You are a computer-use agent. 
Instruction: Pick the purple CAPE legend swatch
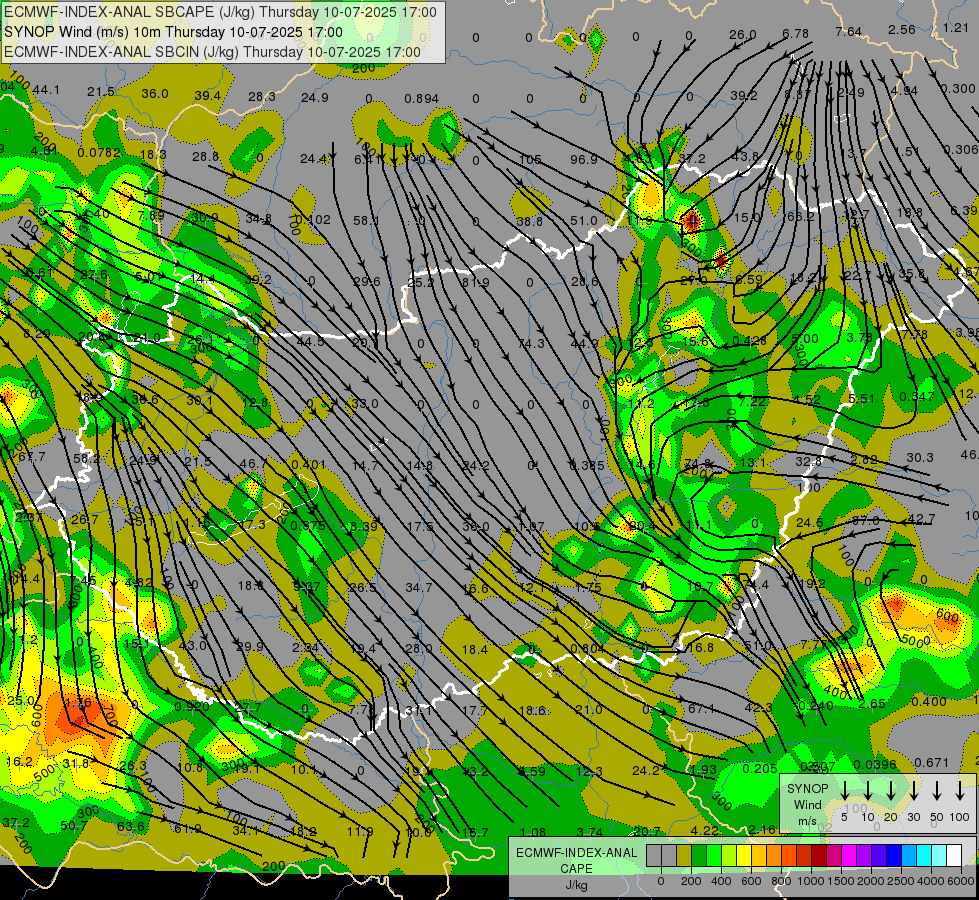[x=865, y=856]
